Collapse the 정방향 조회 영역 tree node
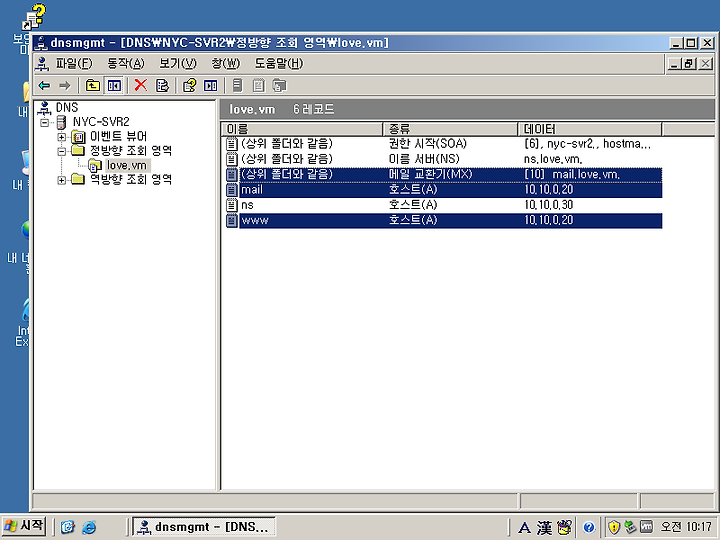 (61, 151)
